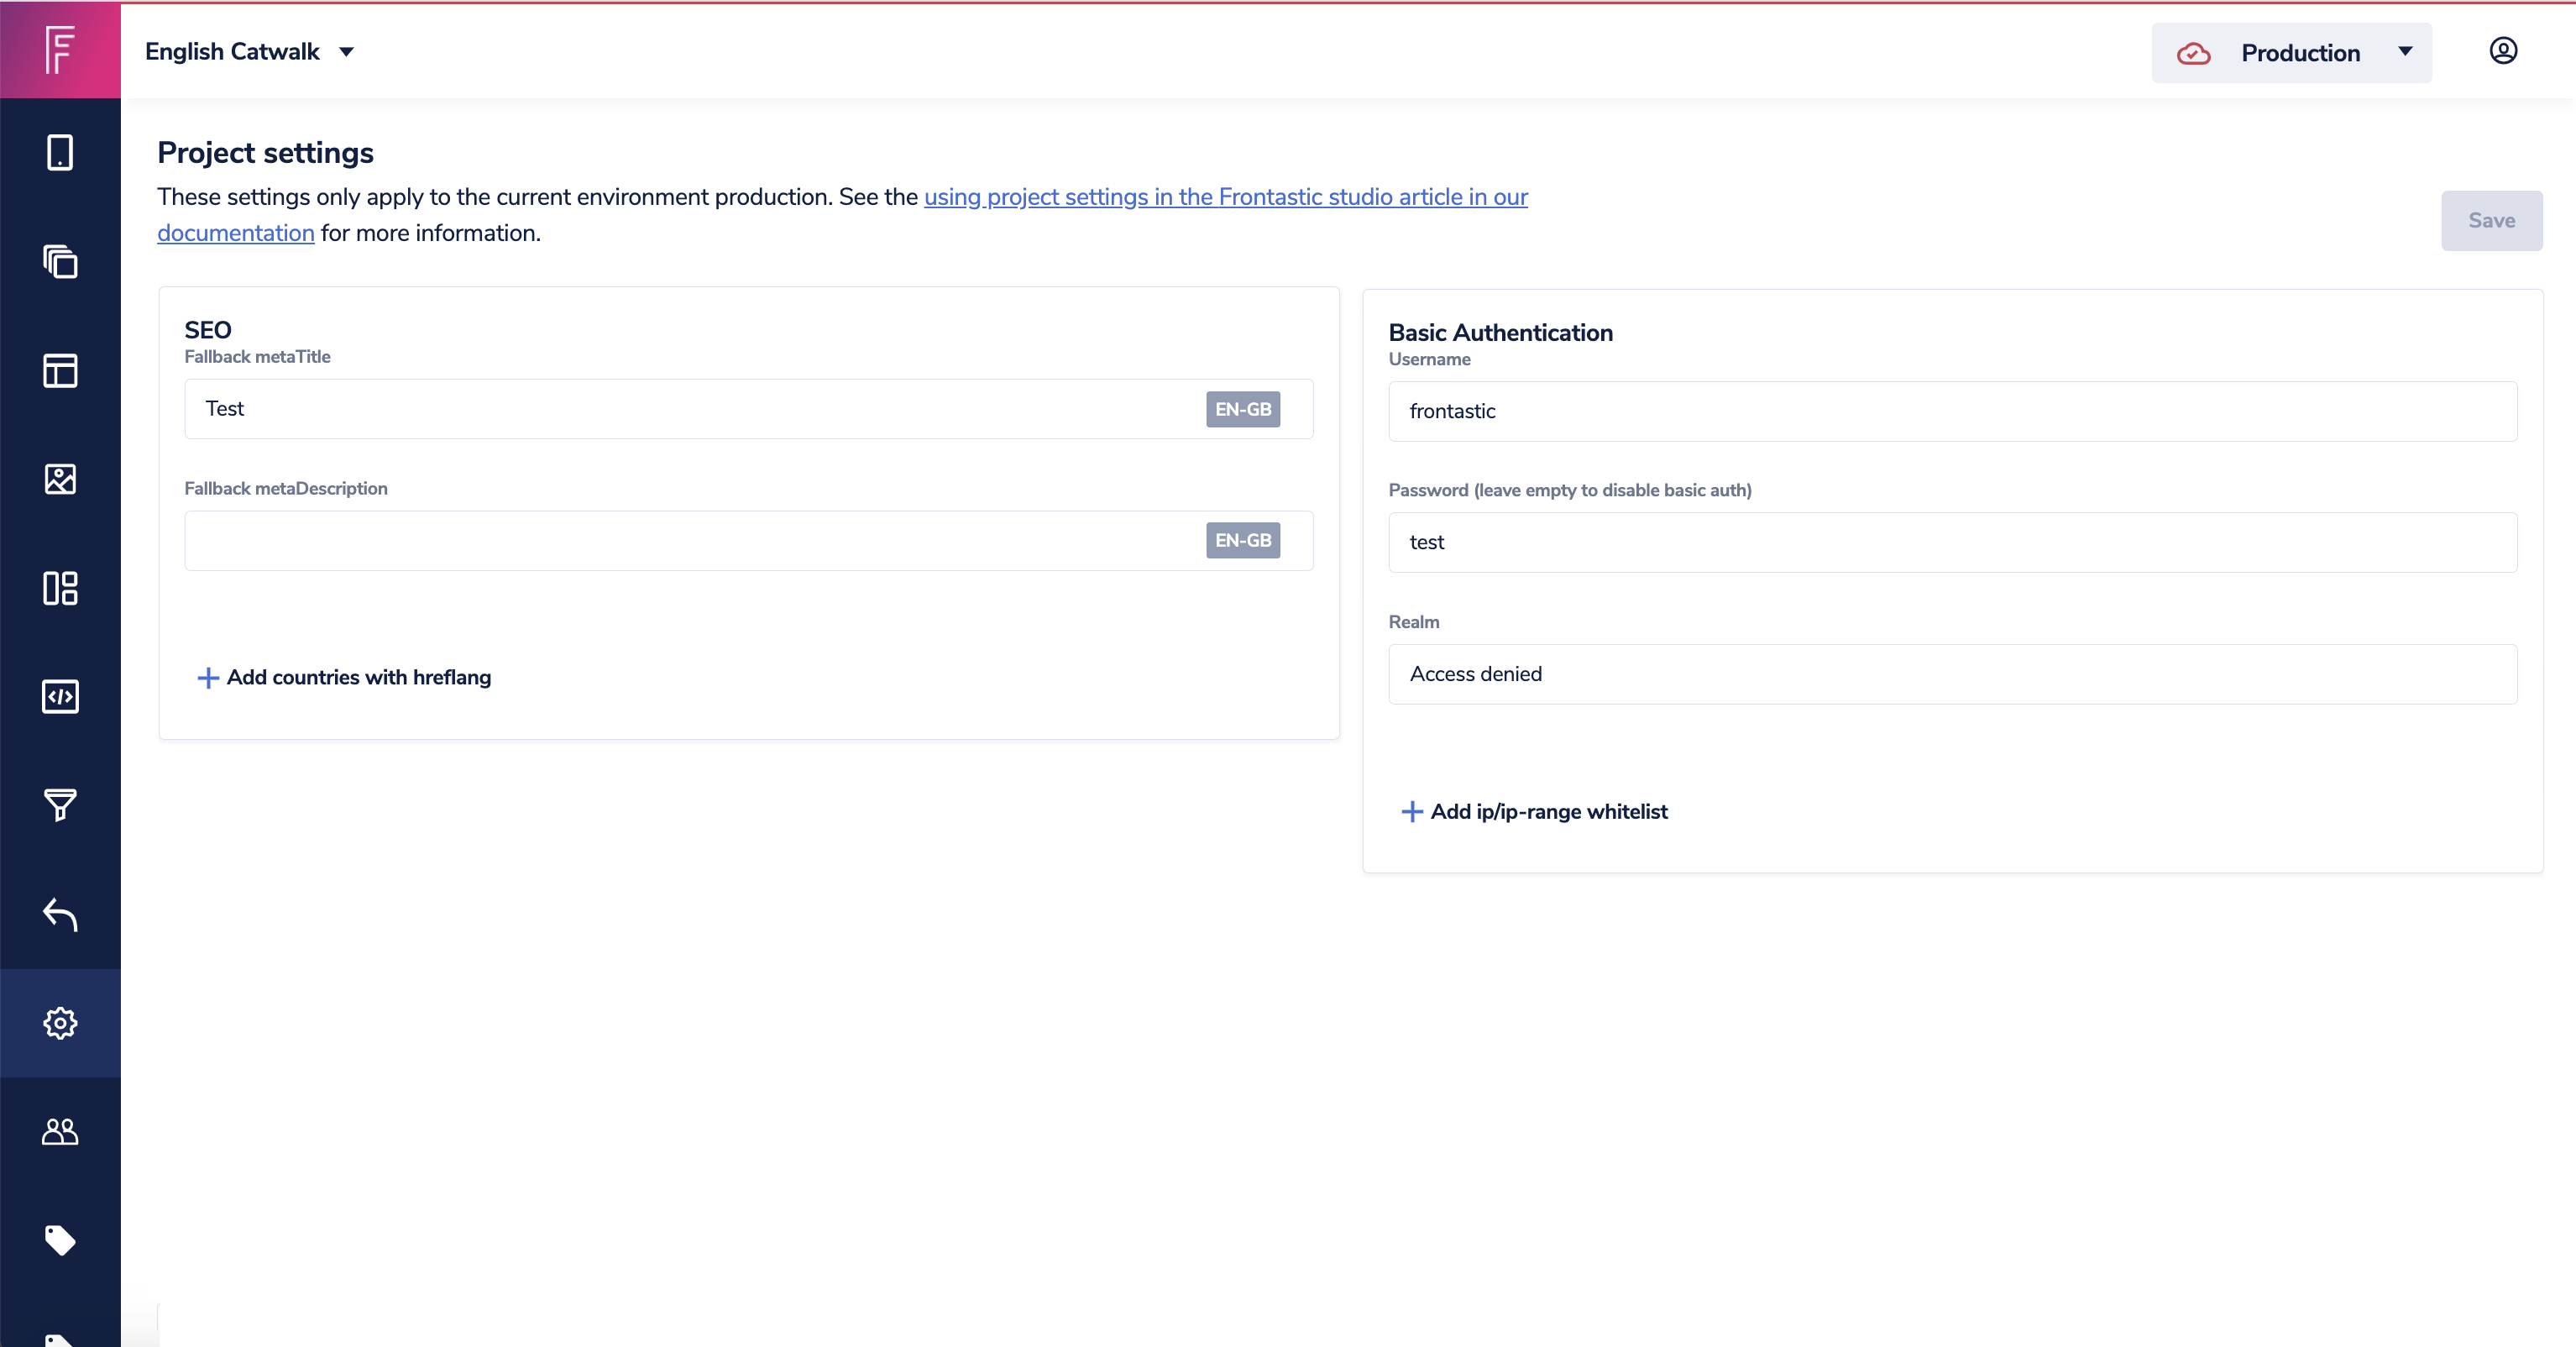Open the project settings documentation link

pyautogui.click(x=1225, y=197)
